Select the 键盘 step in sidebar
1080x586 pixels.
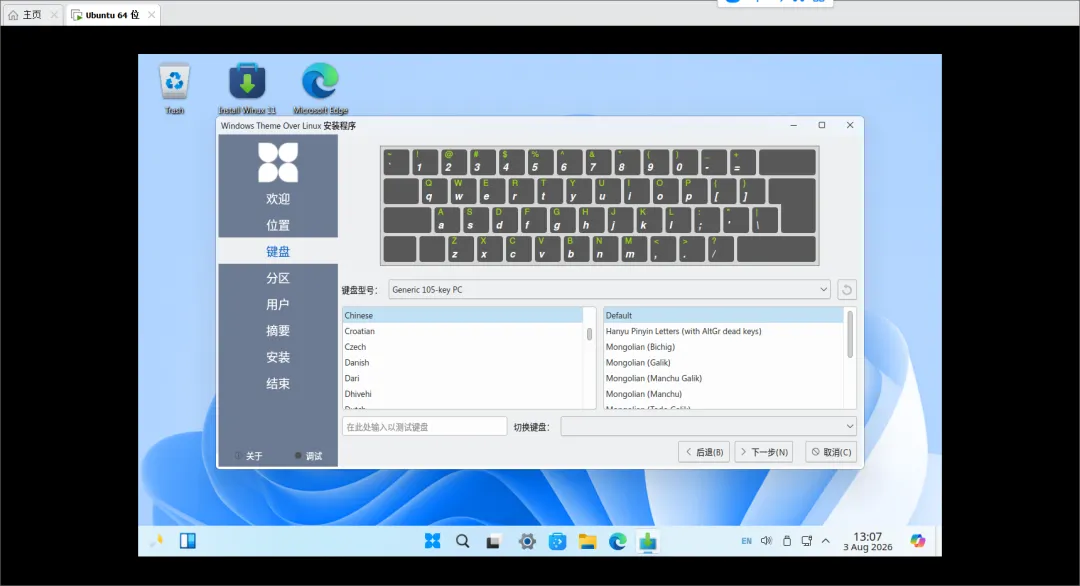(x=278, y=251)
